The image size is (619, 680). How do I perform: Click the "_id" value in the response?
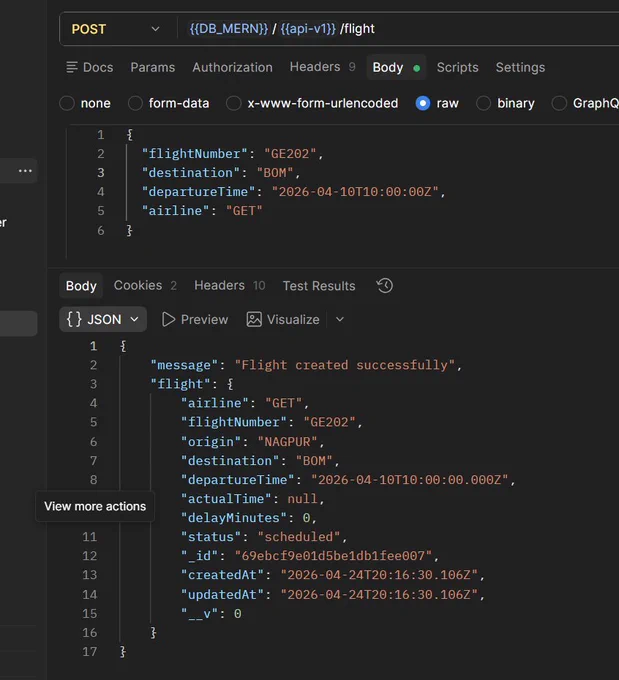pyautogui.click(x=333, y=556)
